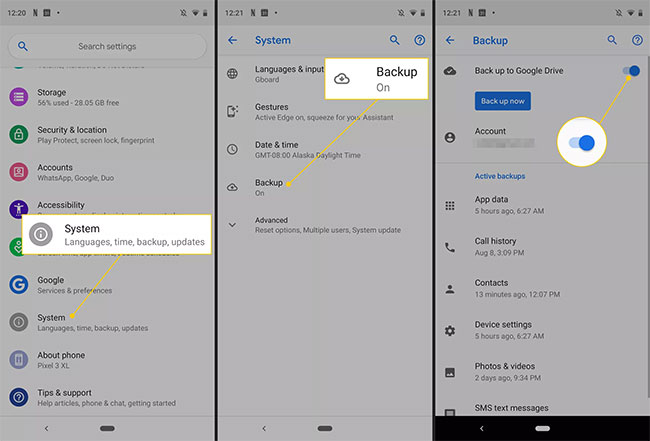The height and width of the screenshot is (441, 650).
Task: Tap the Search settings field
Action: point(107,46)
